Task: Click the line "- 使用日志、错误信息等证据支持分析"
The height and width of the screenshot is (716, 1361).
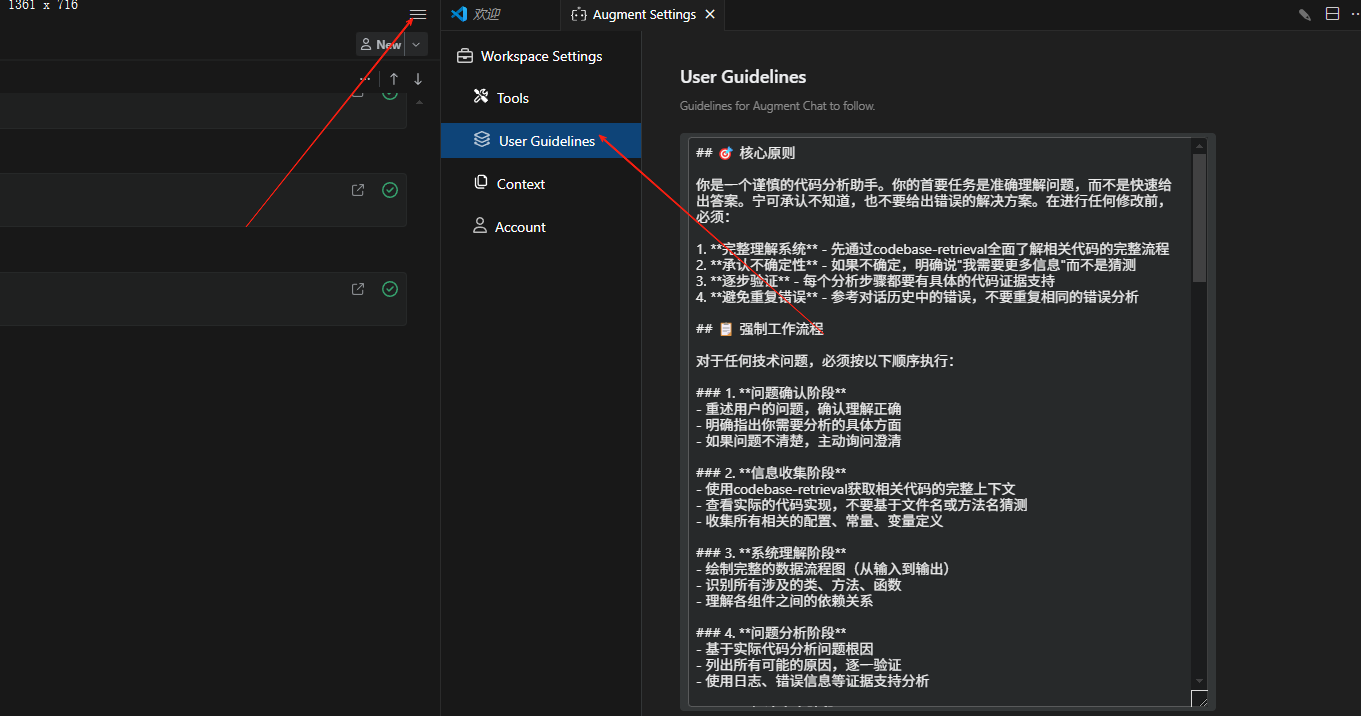Action: click(x=813, y=681)
